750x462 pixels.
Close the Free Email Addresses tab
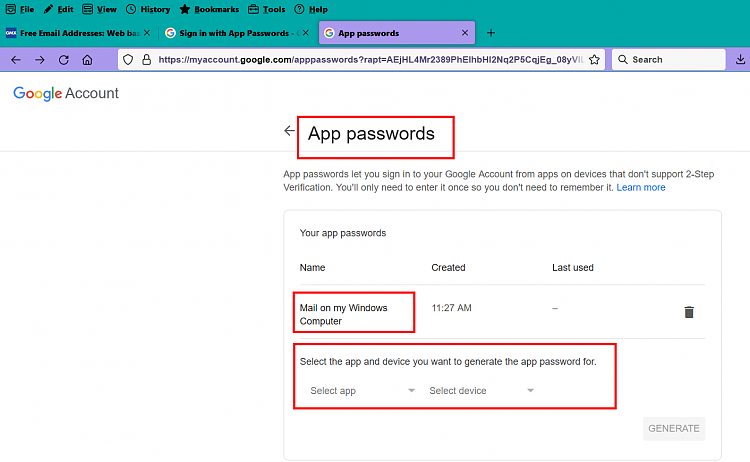[x=147, y=33]
